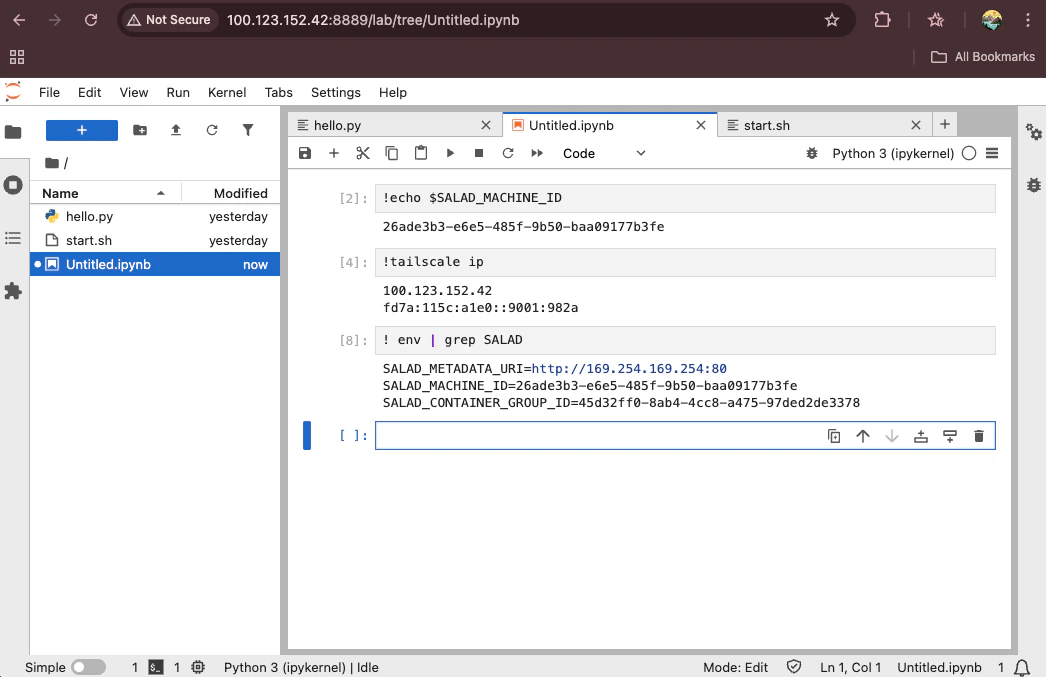Close the start.sh tab

916,125
